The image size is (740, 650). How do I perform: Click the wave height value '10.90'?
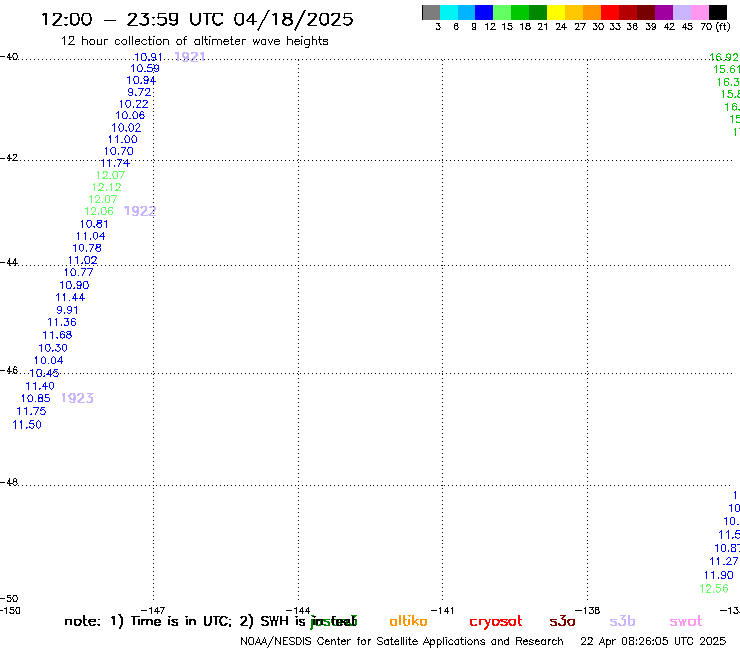click(74, 285)
